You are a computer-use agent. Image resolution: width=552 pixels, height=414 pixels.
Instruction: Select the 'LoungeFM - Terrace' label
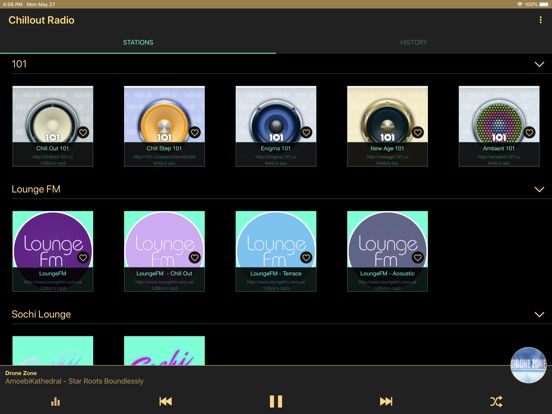tap(276, 274)
